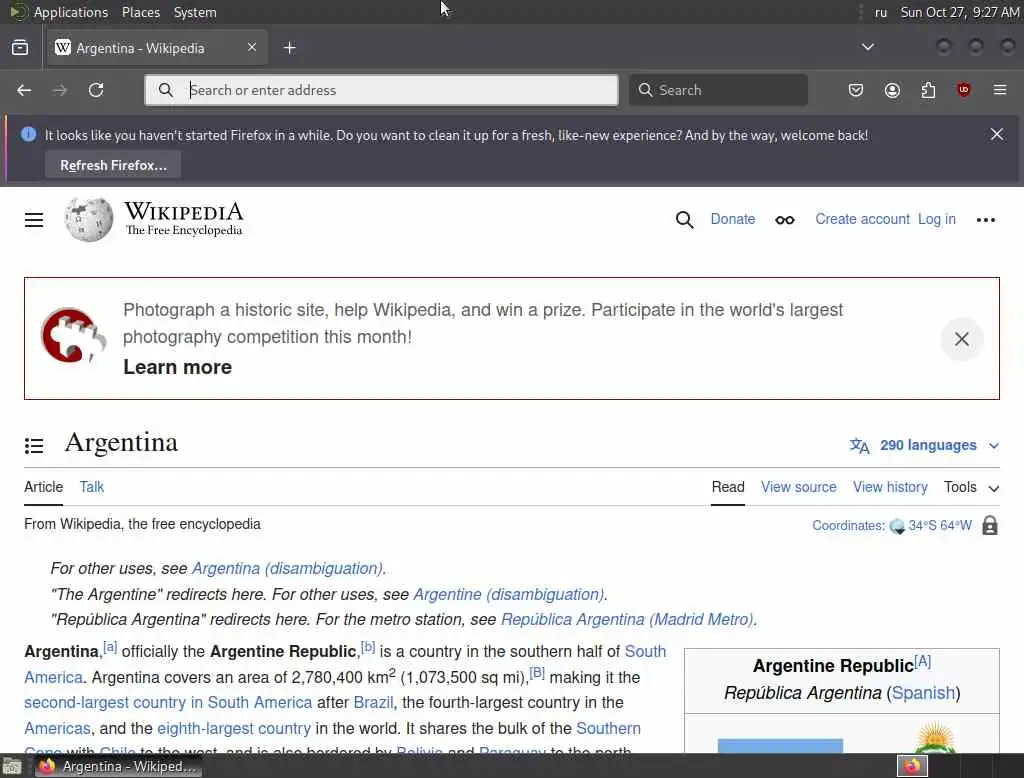This screenshot has width=1024, height=778.
Task: Expand the Tools dropdown
Action: coord(971,487)
